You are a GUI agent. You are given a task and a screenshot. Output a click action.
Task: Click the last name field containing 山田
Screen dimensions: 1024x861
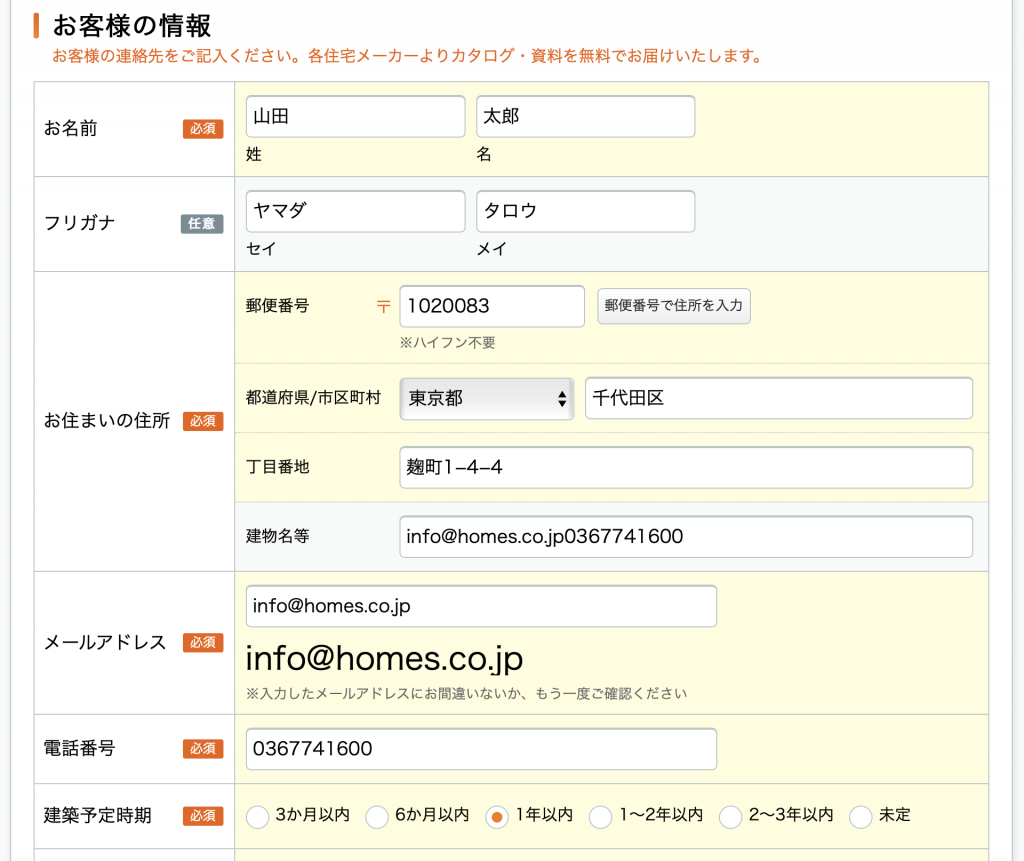pos(355,116)
